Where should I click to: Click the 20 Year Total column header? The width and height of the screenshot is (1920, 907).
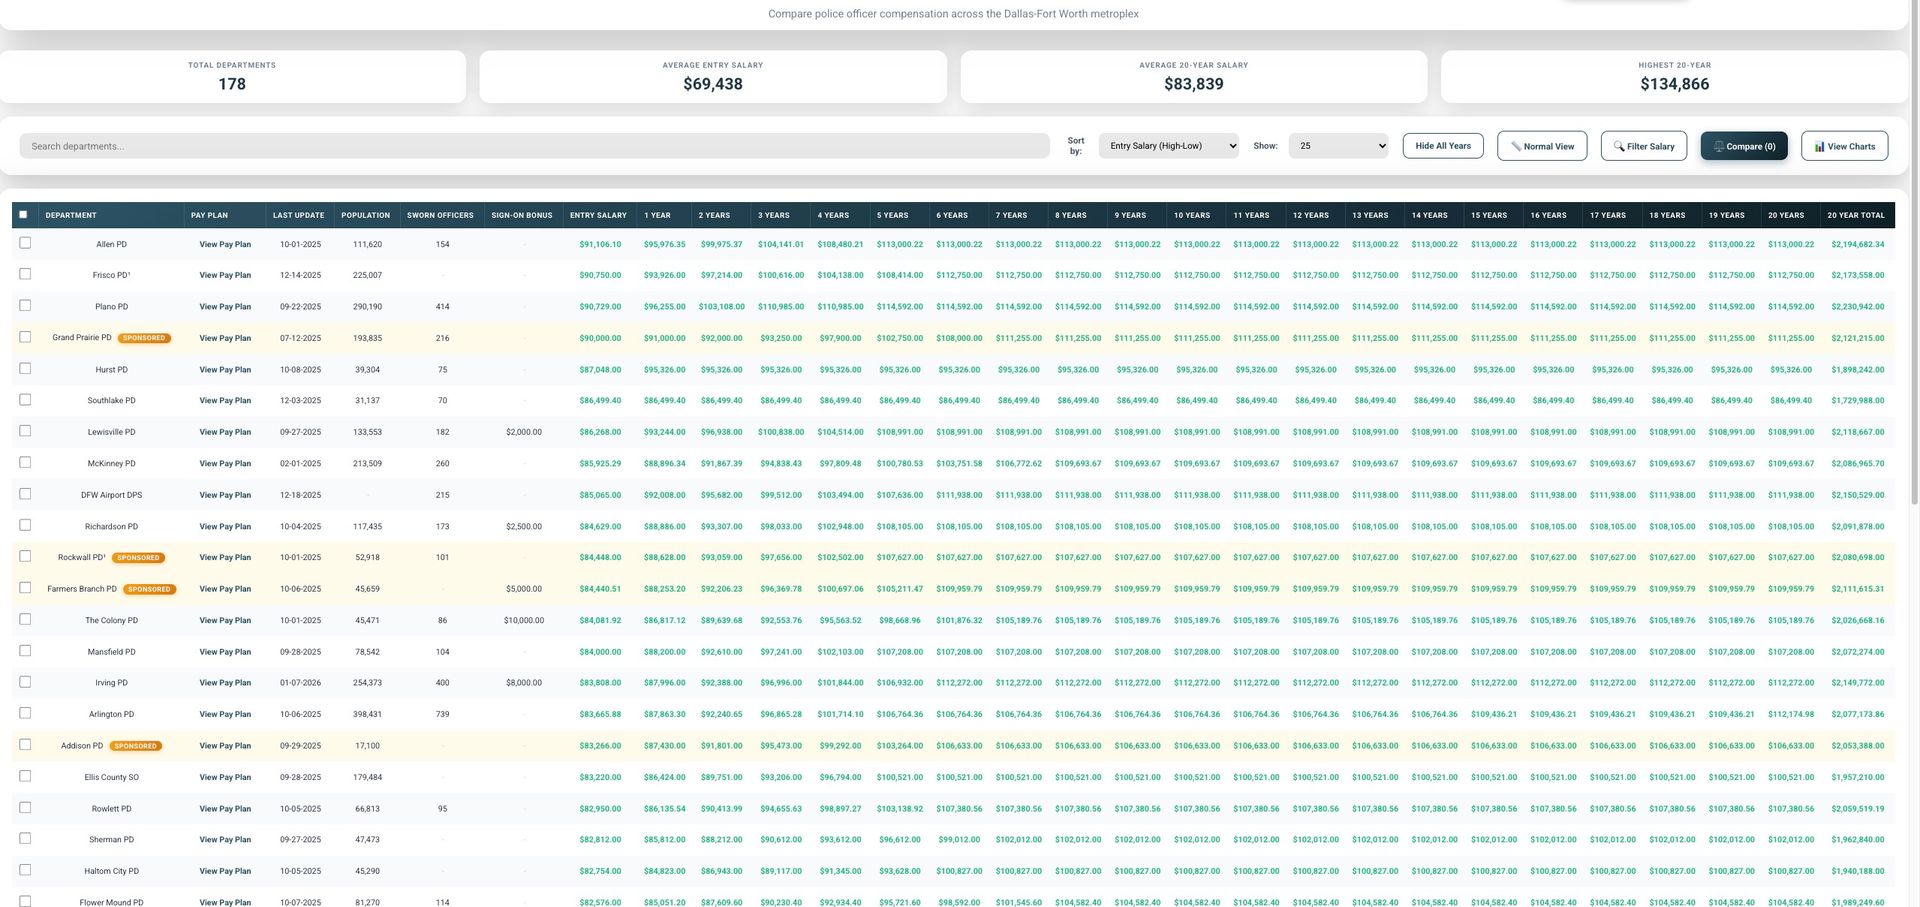pyautogui.click(x=1855, y=215)
